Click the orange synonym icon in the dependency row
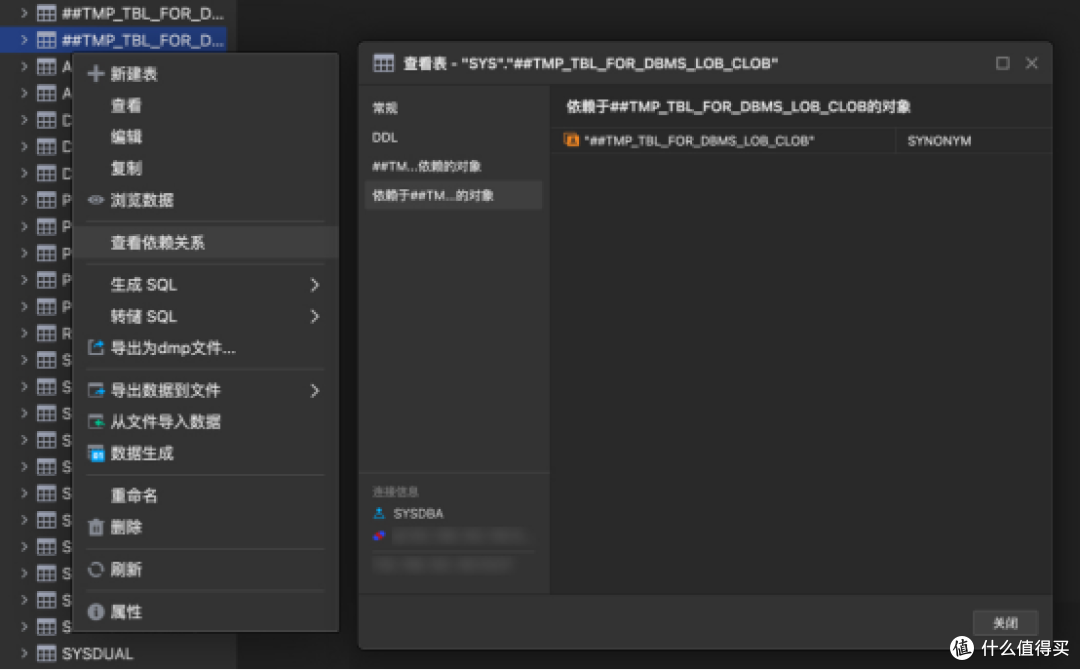Viewport: 1080px width, 671px height. (571, 141)
